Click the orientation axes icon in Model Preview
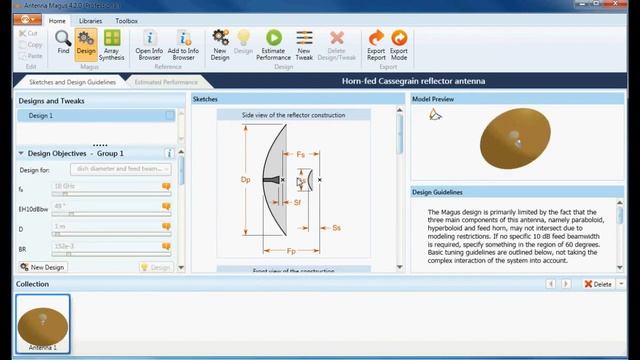Screen dimensions: 640x360 tap(435, 115)
